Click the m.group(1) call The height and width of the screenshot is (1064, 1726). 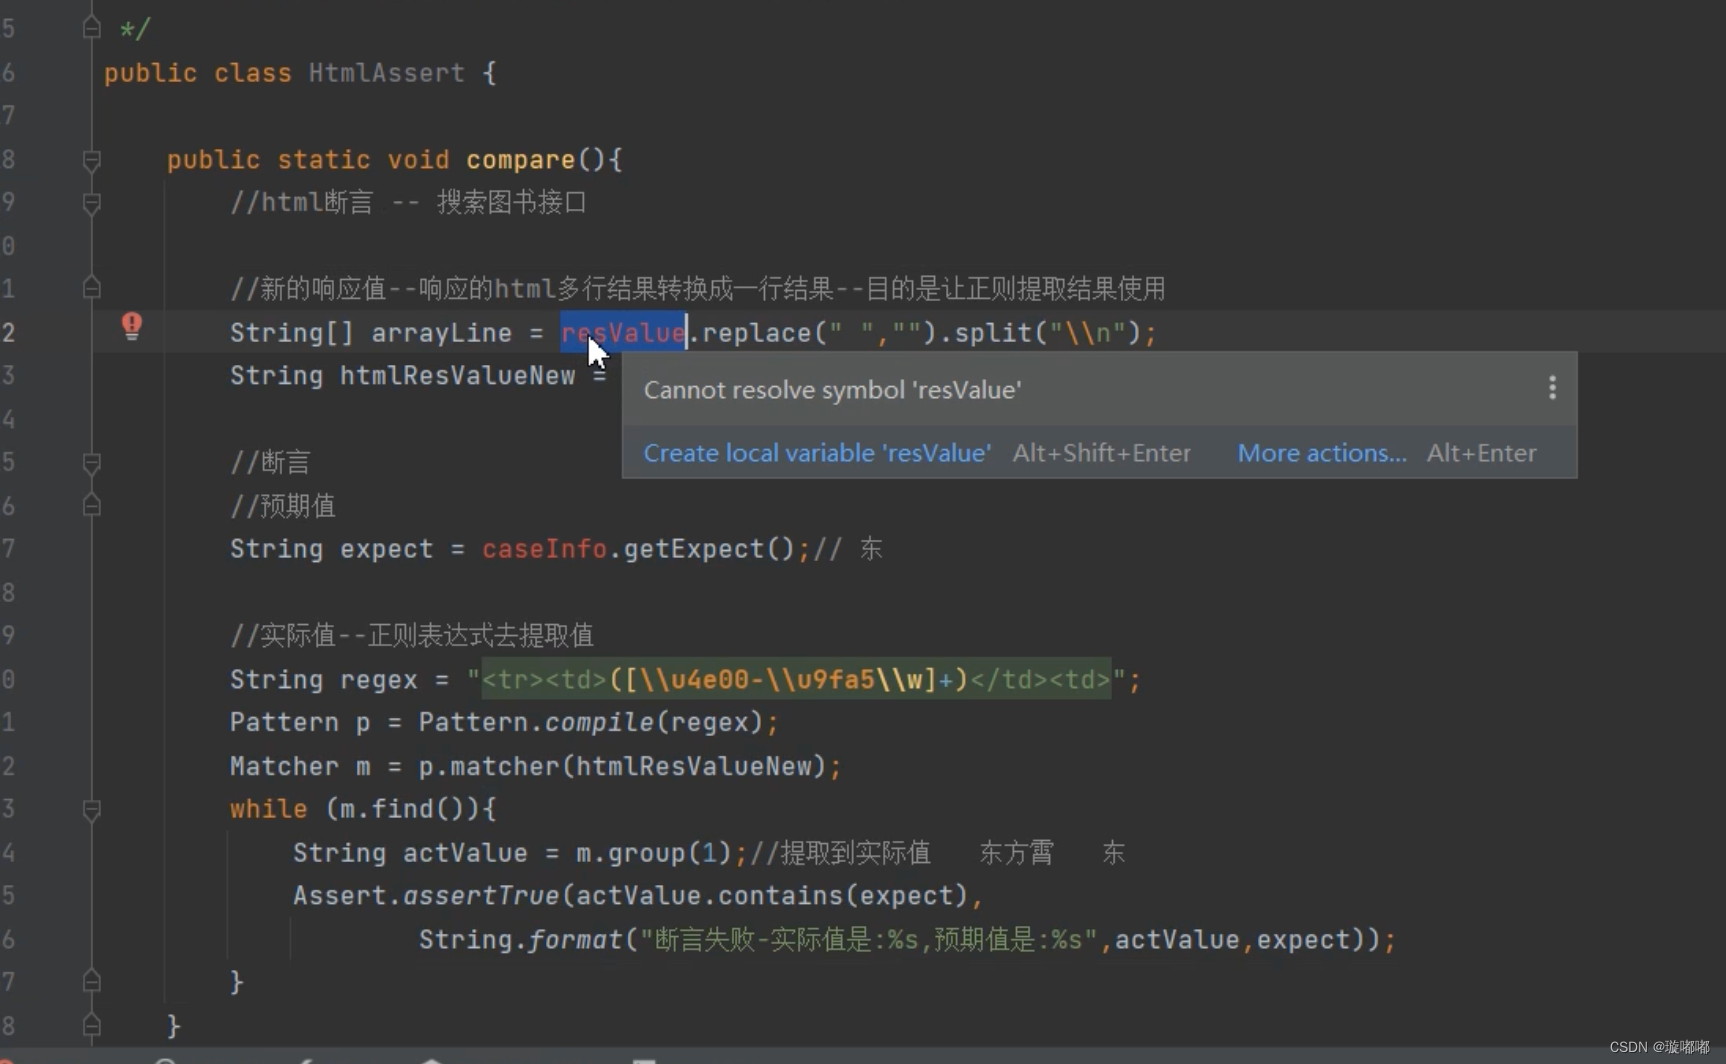[654, 853]
